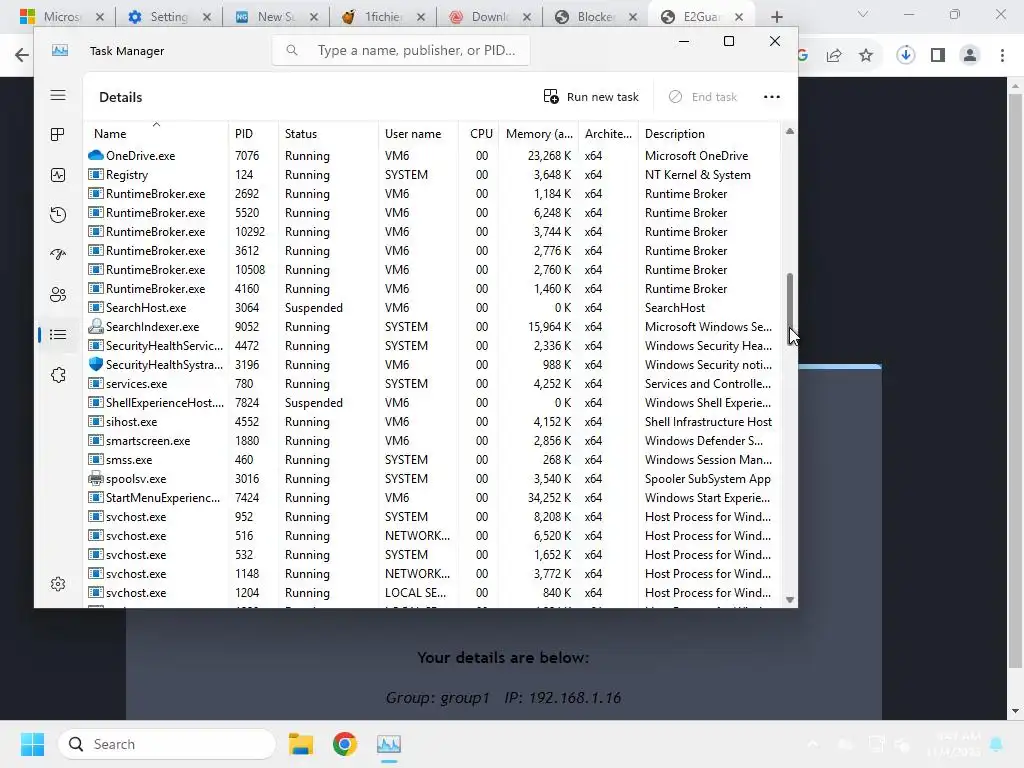Click the Task Manager search box

(x=401, y=50)
